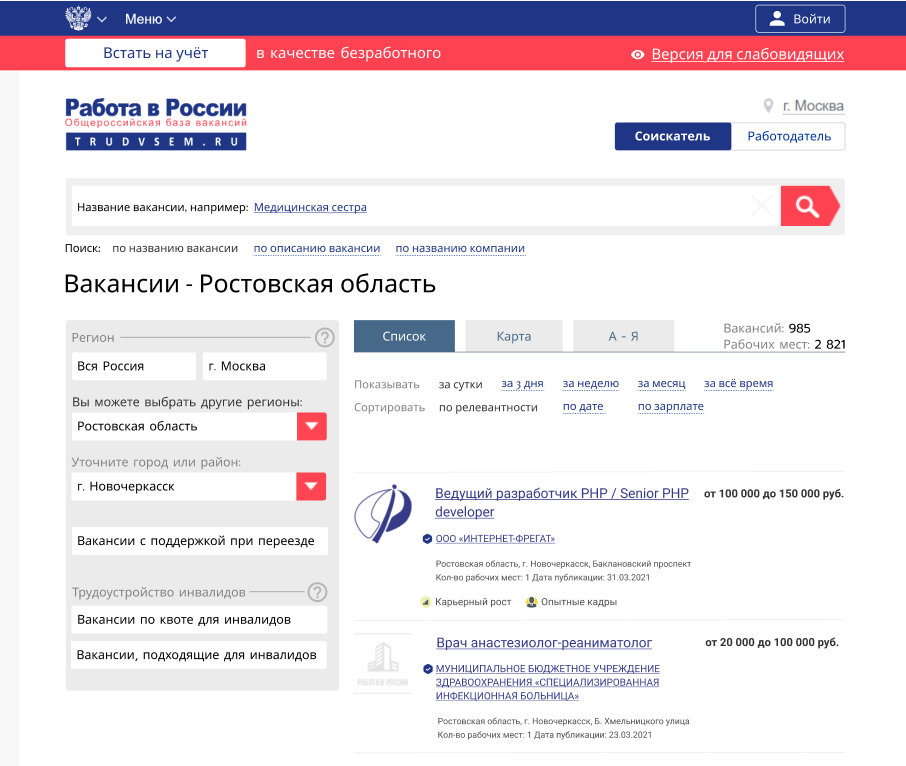Image resolution: width=906 pixels, height=766 pixels.
Task: Enable Вакансии, подходящие для инвалидов filter
Action: coord(197,655)
